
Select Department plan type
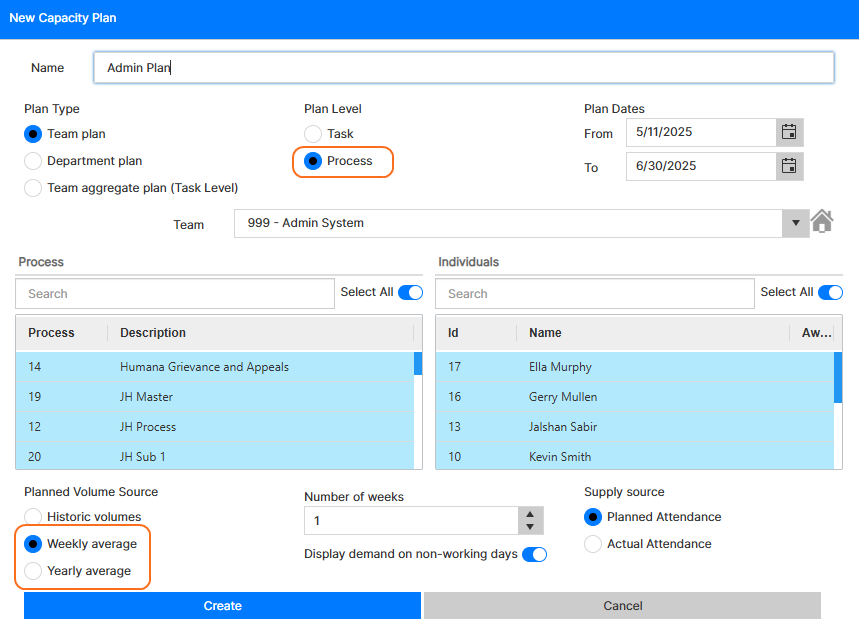(33, 161)
